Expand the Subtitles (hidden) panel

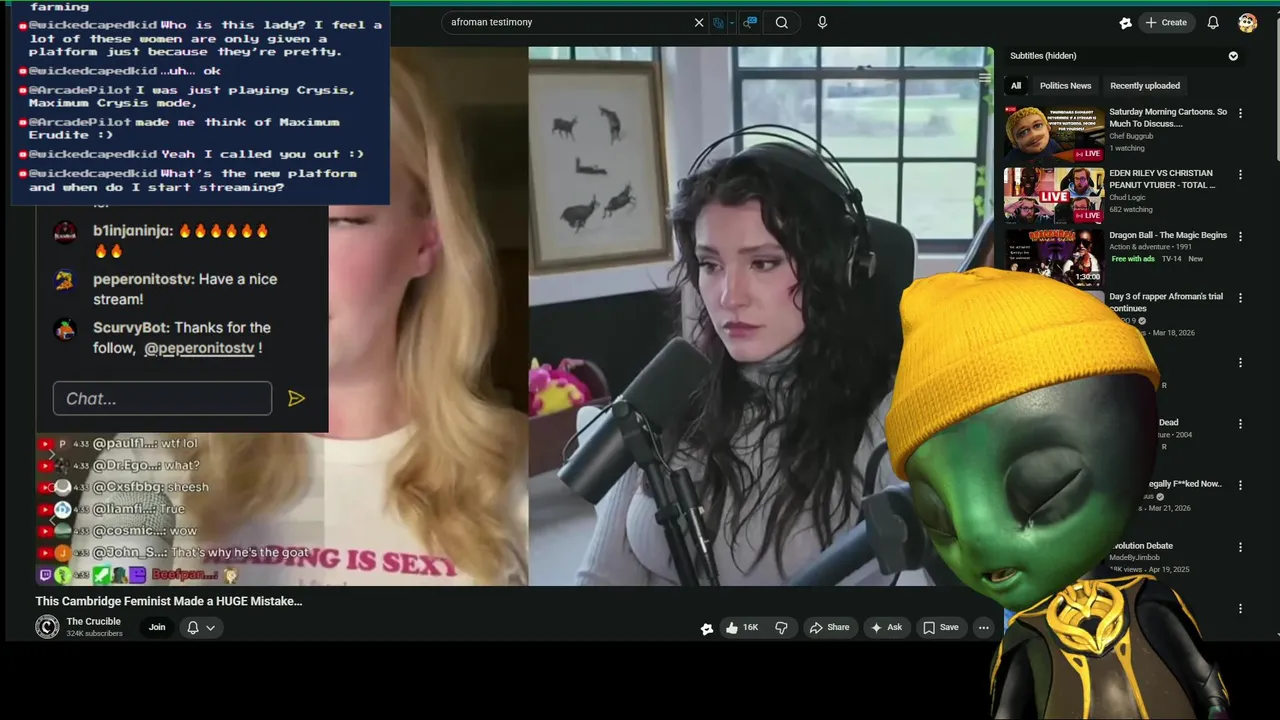(x=1233, y=56)
